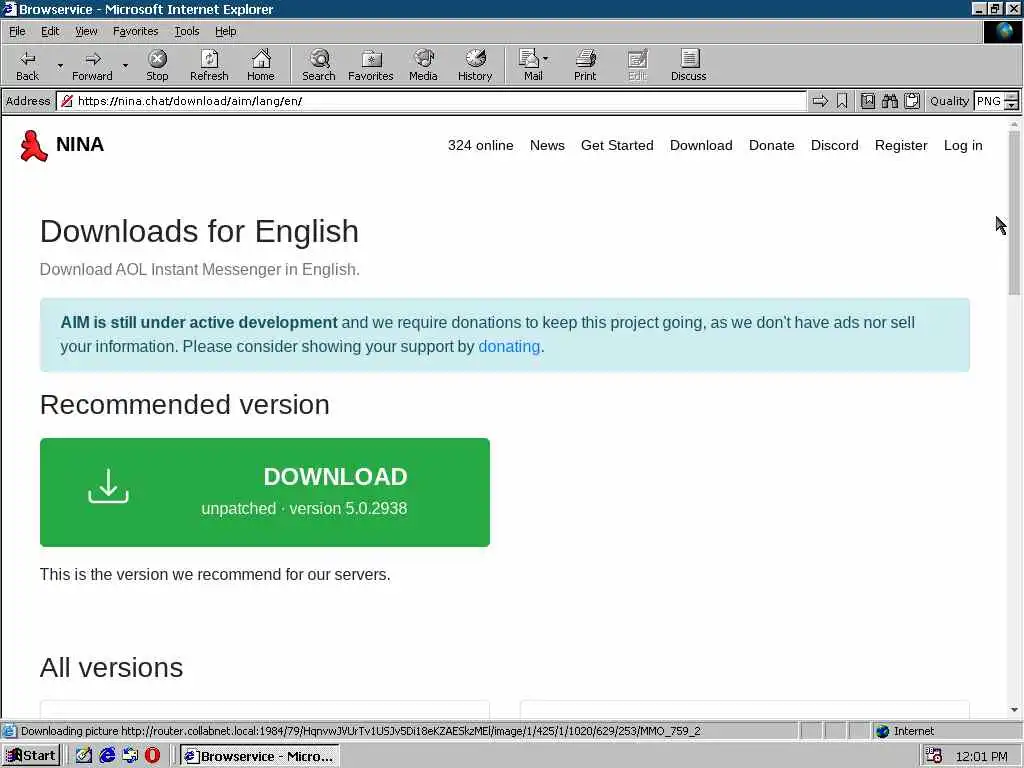The width and height of the screenshot is (1024, 768).
Task: Click the Downloads for English heading
Action: (x=199, y=231)
